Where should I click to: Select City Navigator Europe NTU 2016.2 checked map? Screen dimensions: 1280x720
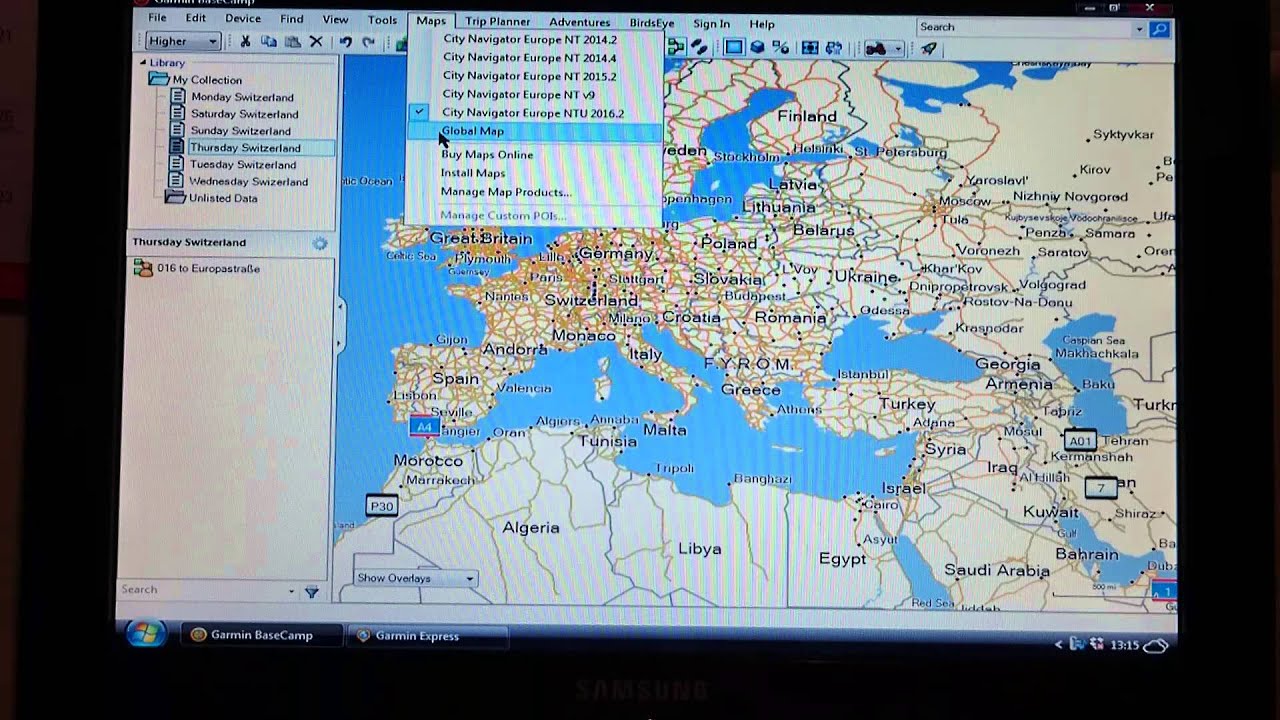click(533, 113)
